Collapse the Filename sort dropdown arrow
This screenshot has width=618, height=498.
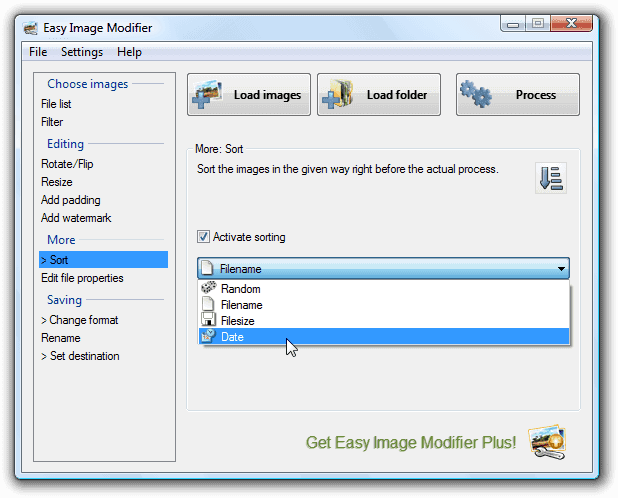(x=561, y=269)
